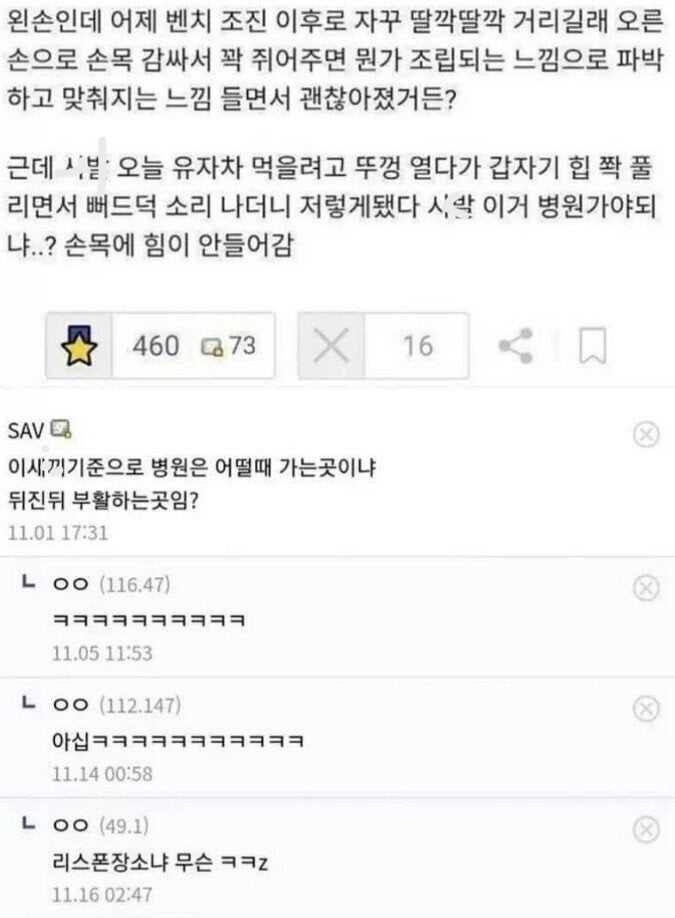Click the 16 downvote count
The height and width of the screenshot is (918, 675).
point(418,345)
